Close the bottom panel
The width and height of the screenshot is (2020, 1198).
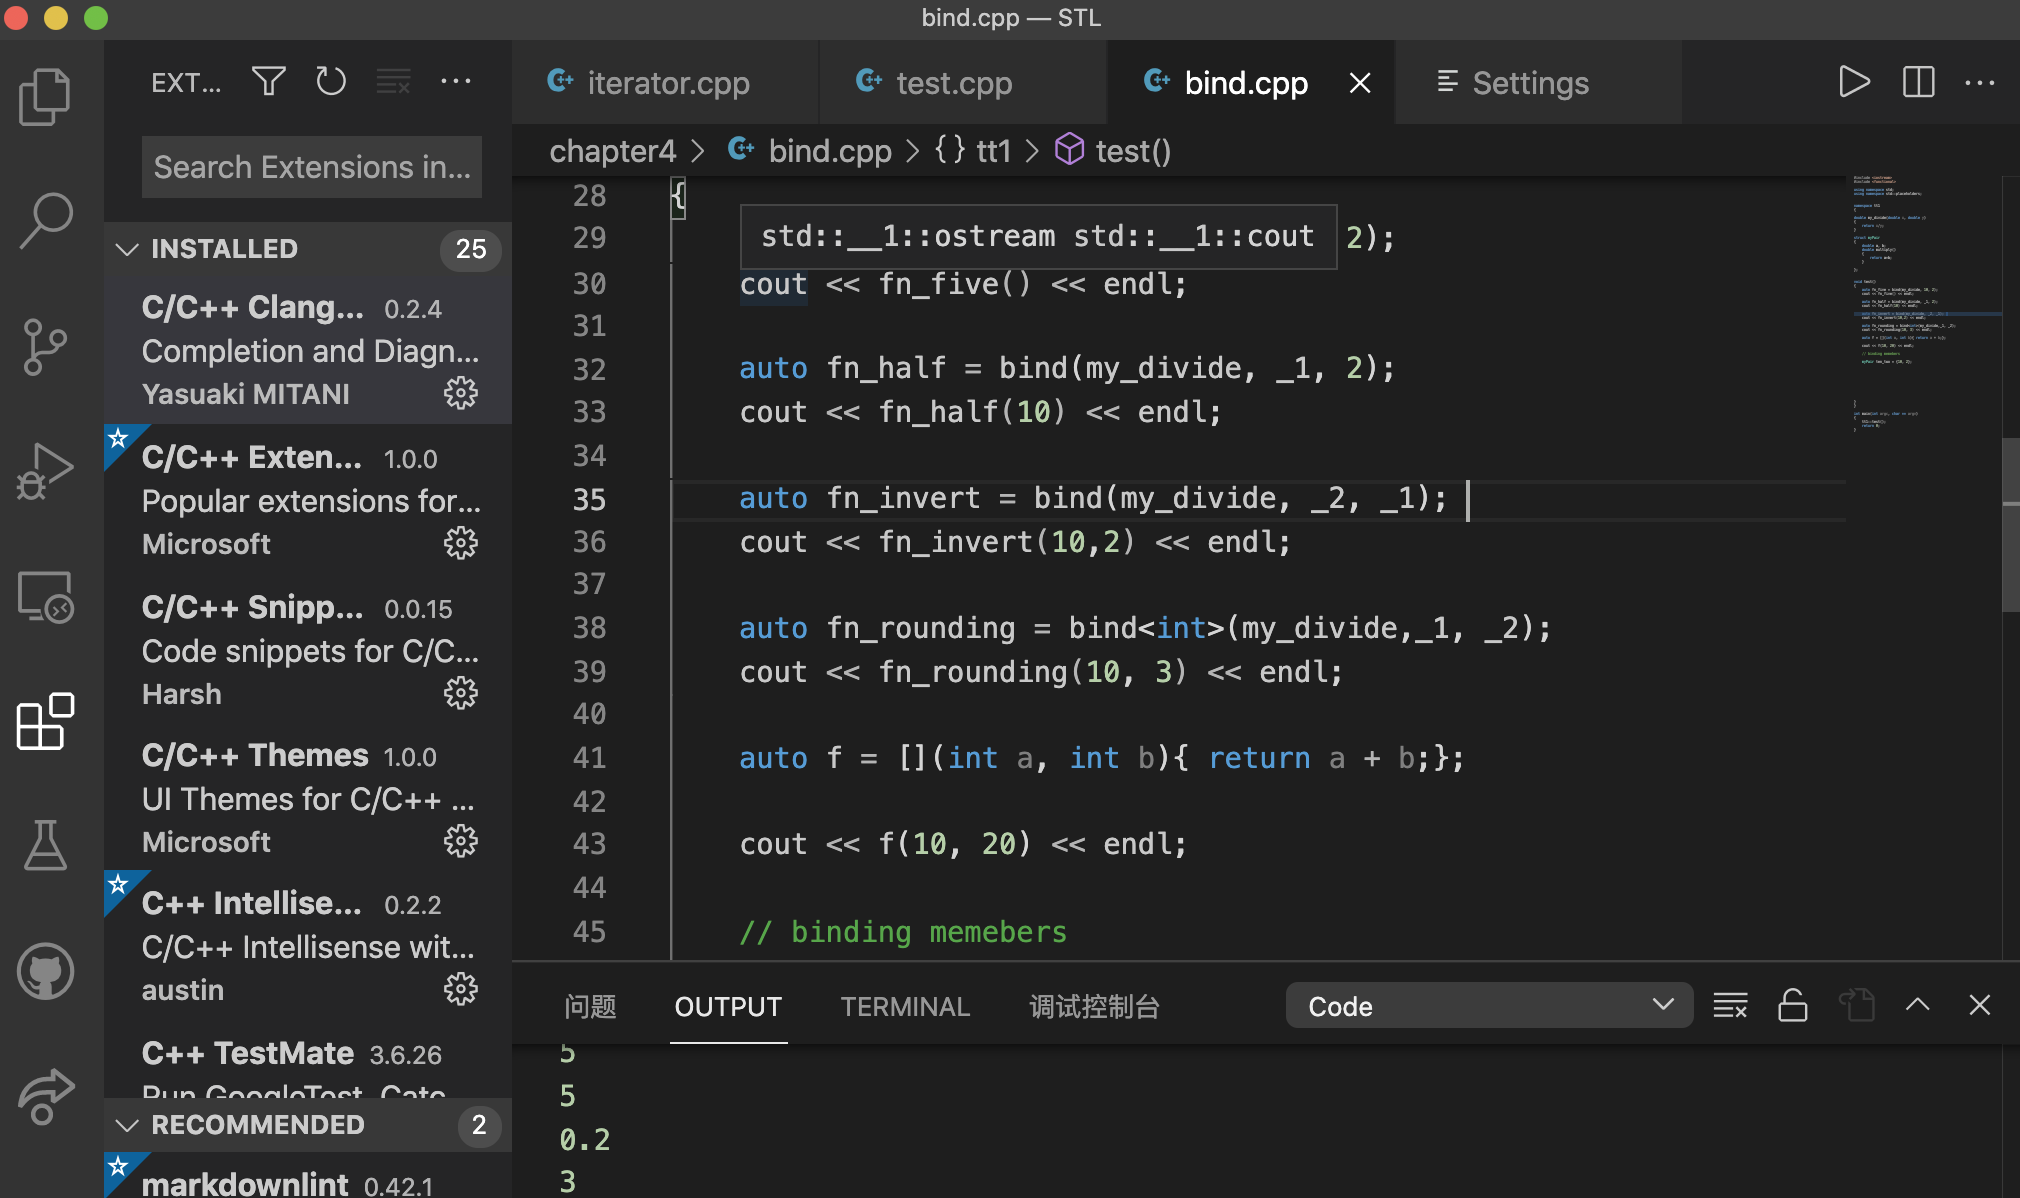pos(1980,1005)
